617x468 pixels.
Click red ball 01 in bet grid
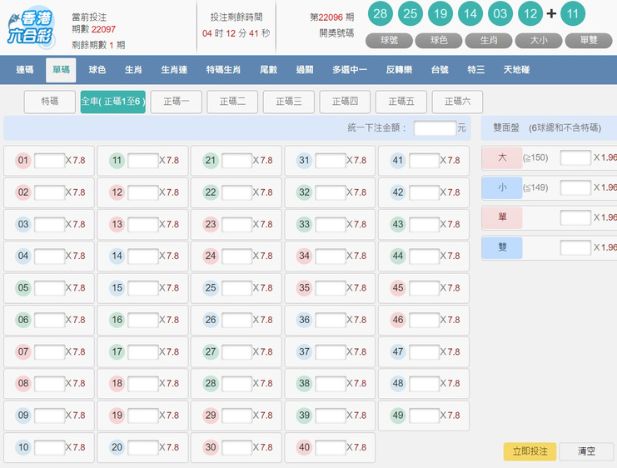[x=23, y=160]
